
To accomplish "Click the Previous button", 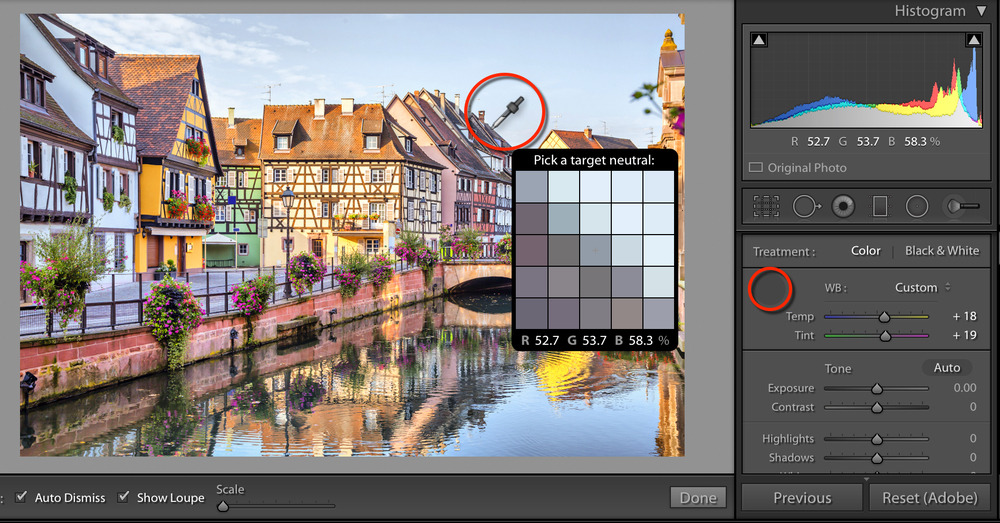I will click(x=802, y=498).
